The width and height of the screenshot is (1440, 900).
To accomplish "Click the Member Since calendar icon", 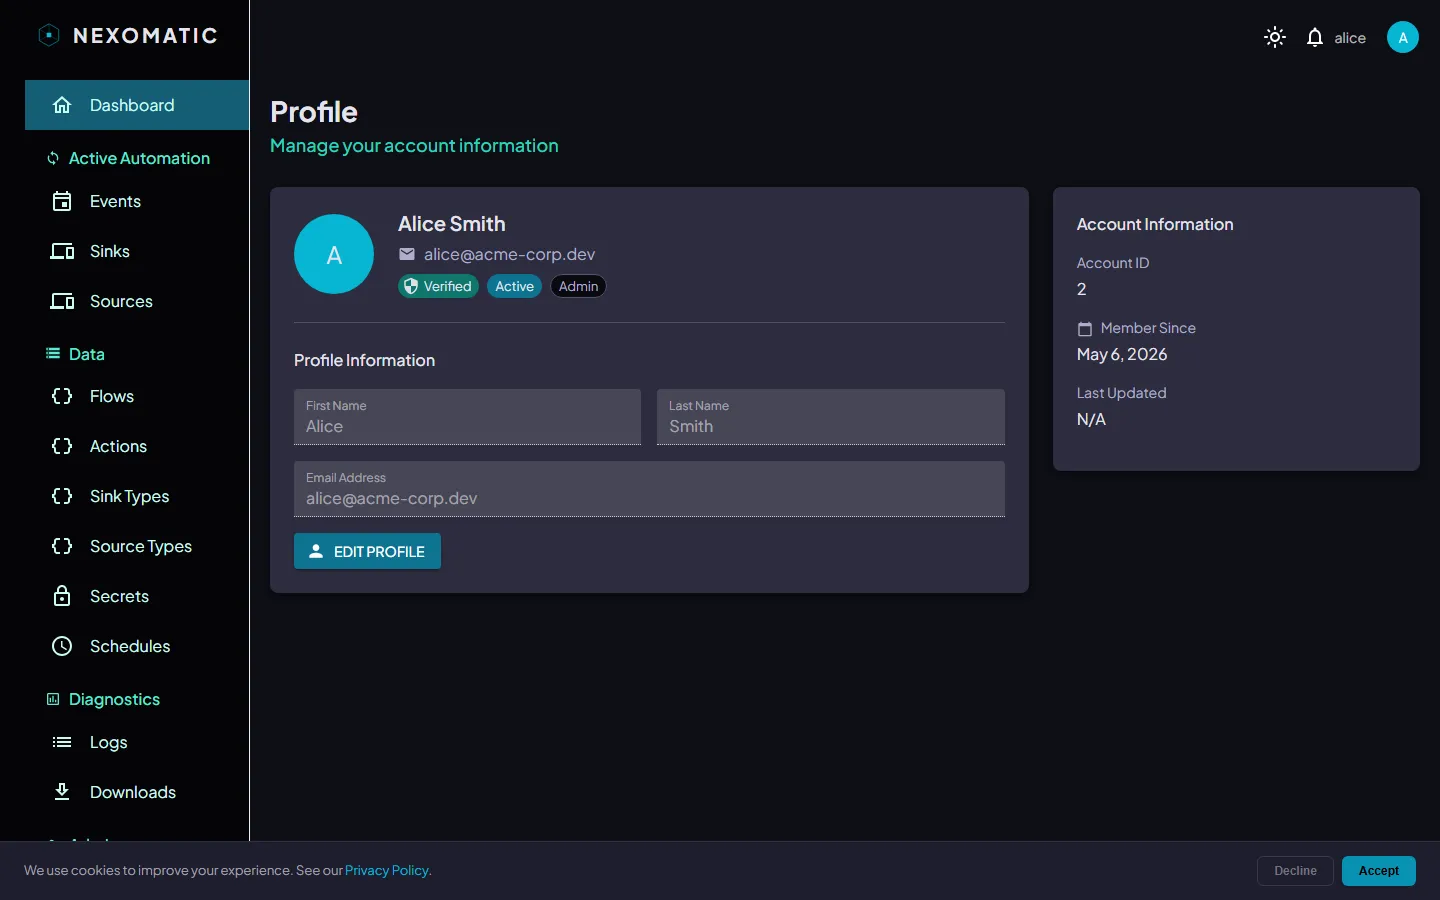I will 1085,328.
